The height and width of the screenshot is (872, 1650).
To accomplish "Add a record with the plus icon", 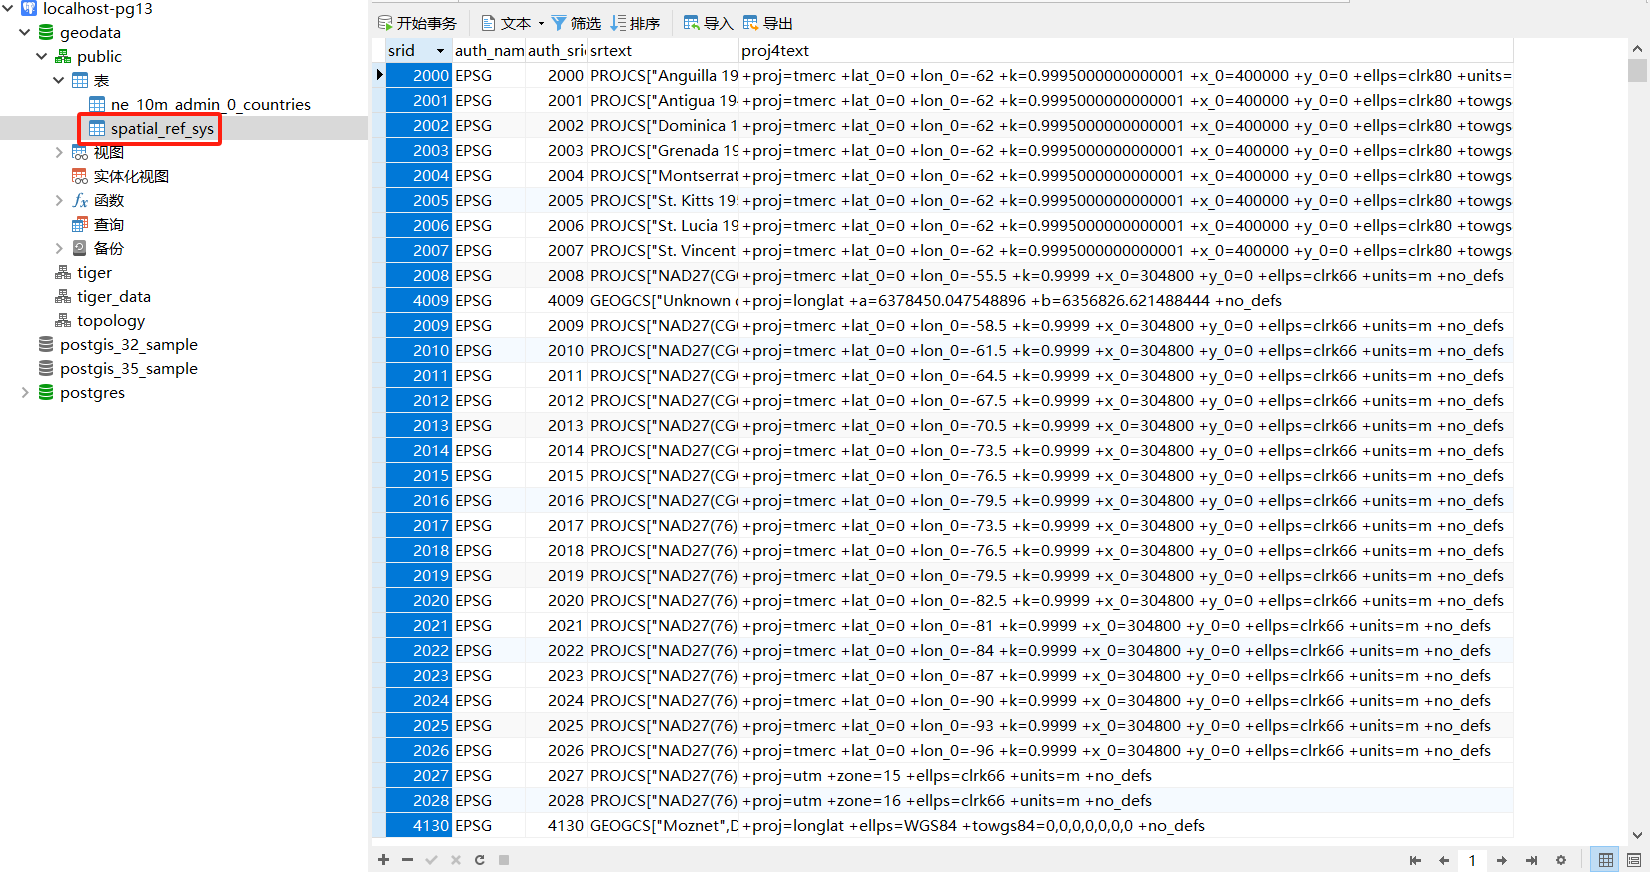I will pos(383,859).
